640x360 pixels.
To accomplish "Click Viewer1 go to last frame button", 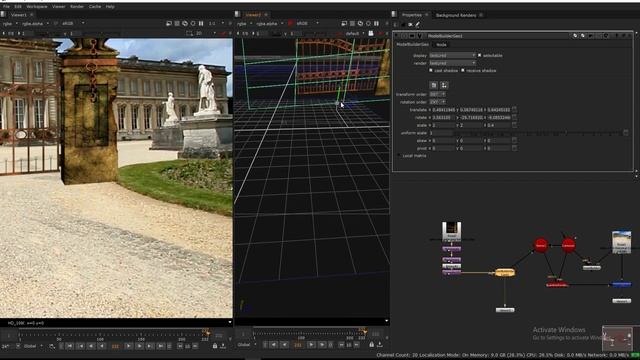I will point(161,346).
